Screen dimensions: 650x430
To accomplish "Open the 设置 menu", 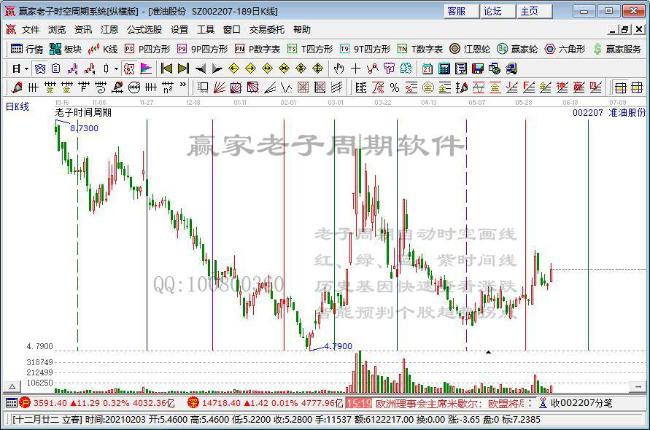I will click(179, 29).
